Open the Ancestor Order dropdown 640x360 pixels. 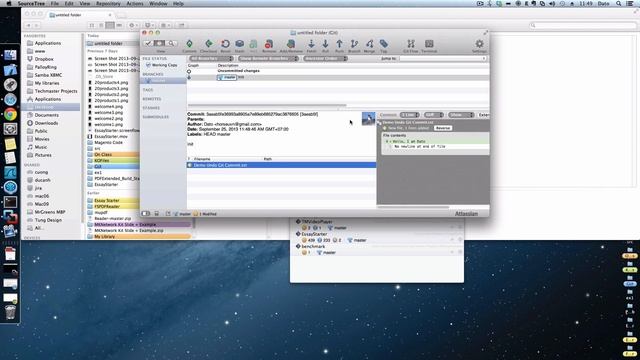tap(325, 59)
